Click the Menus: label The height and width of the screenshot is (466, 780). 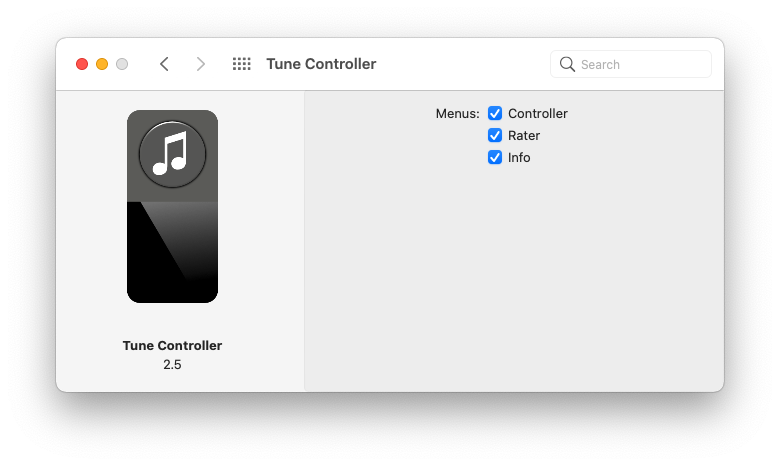(457, 114)
